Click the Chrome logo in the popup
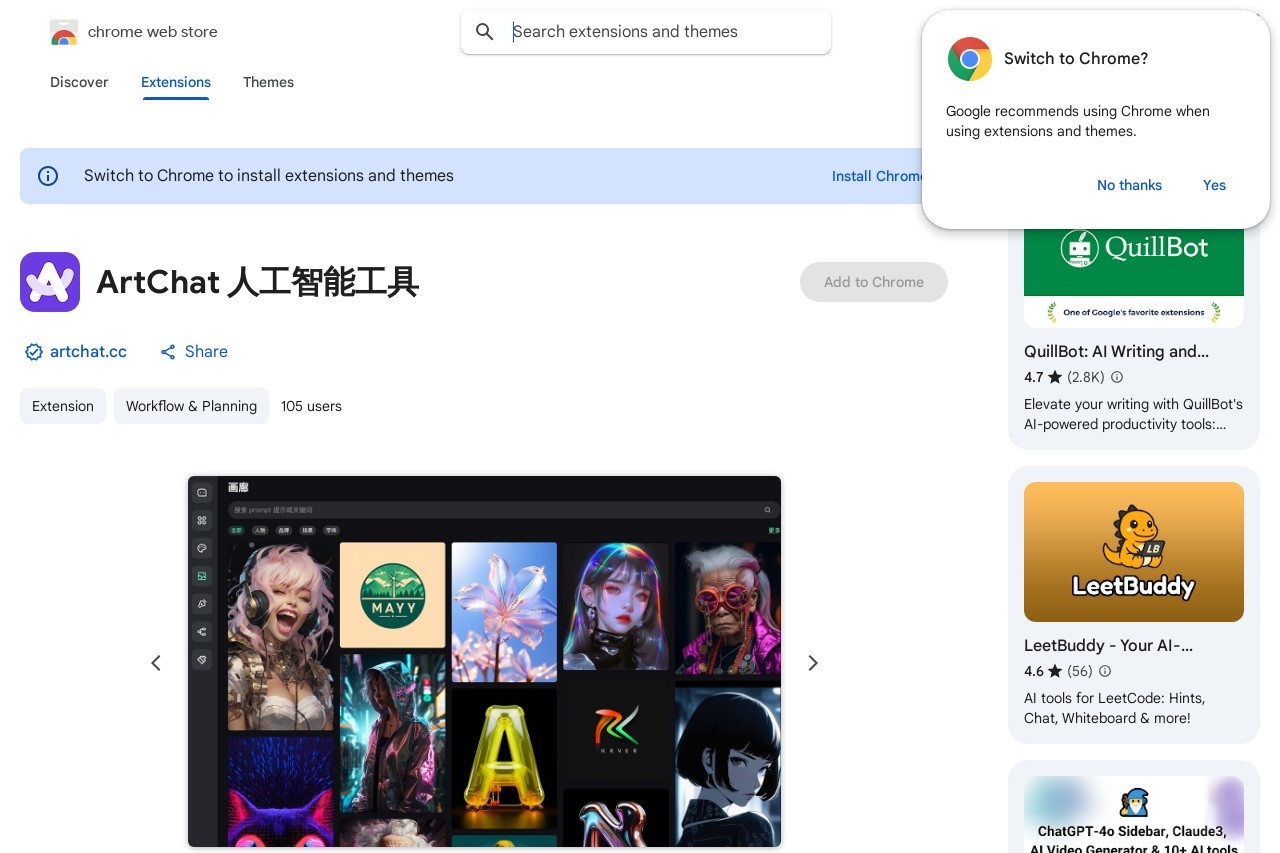Viewport: 1280px width, 853px height. [x=969, y=59]
